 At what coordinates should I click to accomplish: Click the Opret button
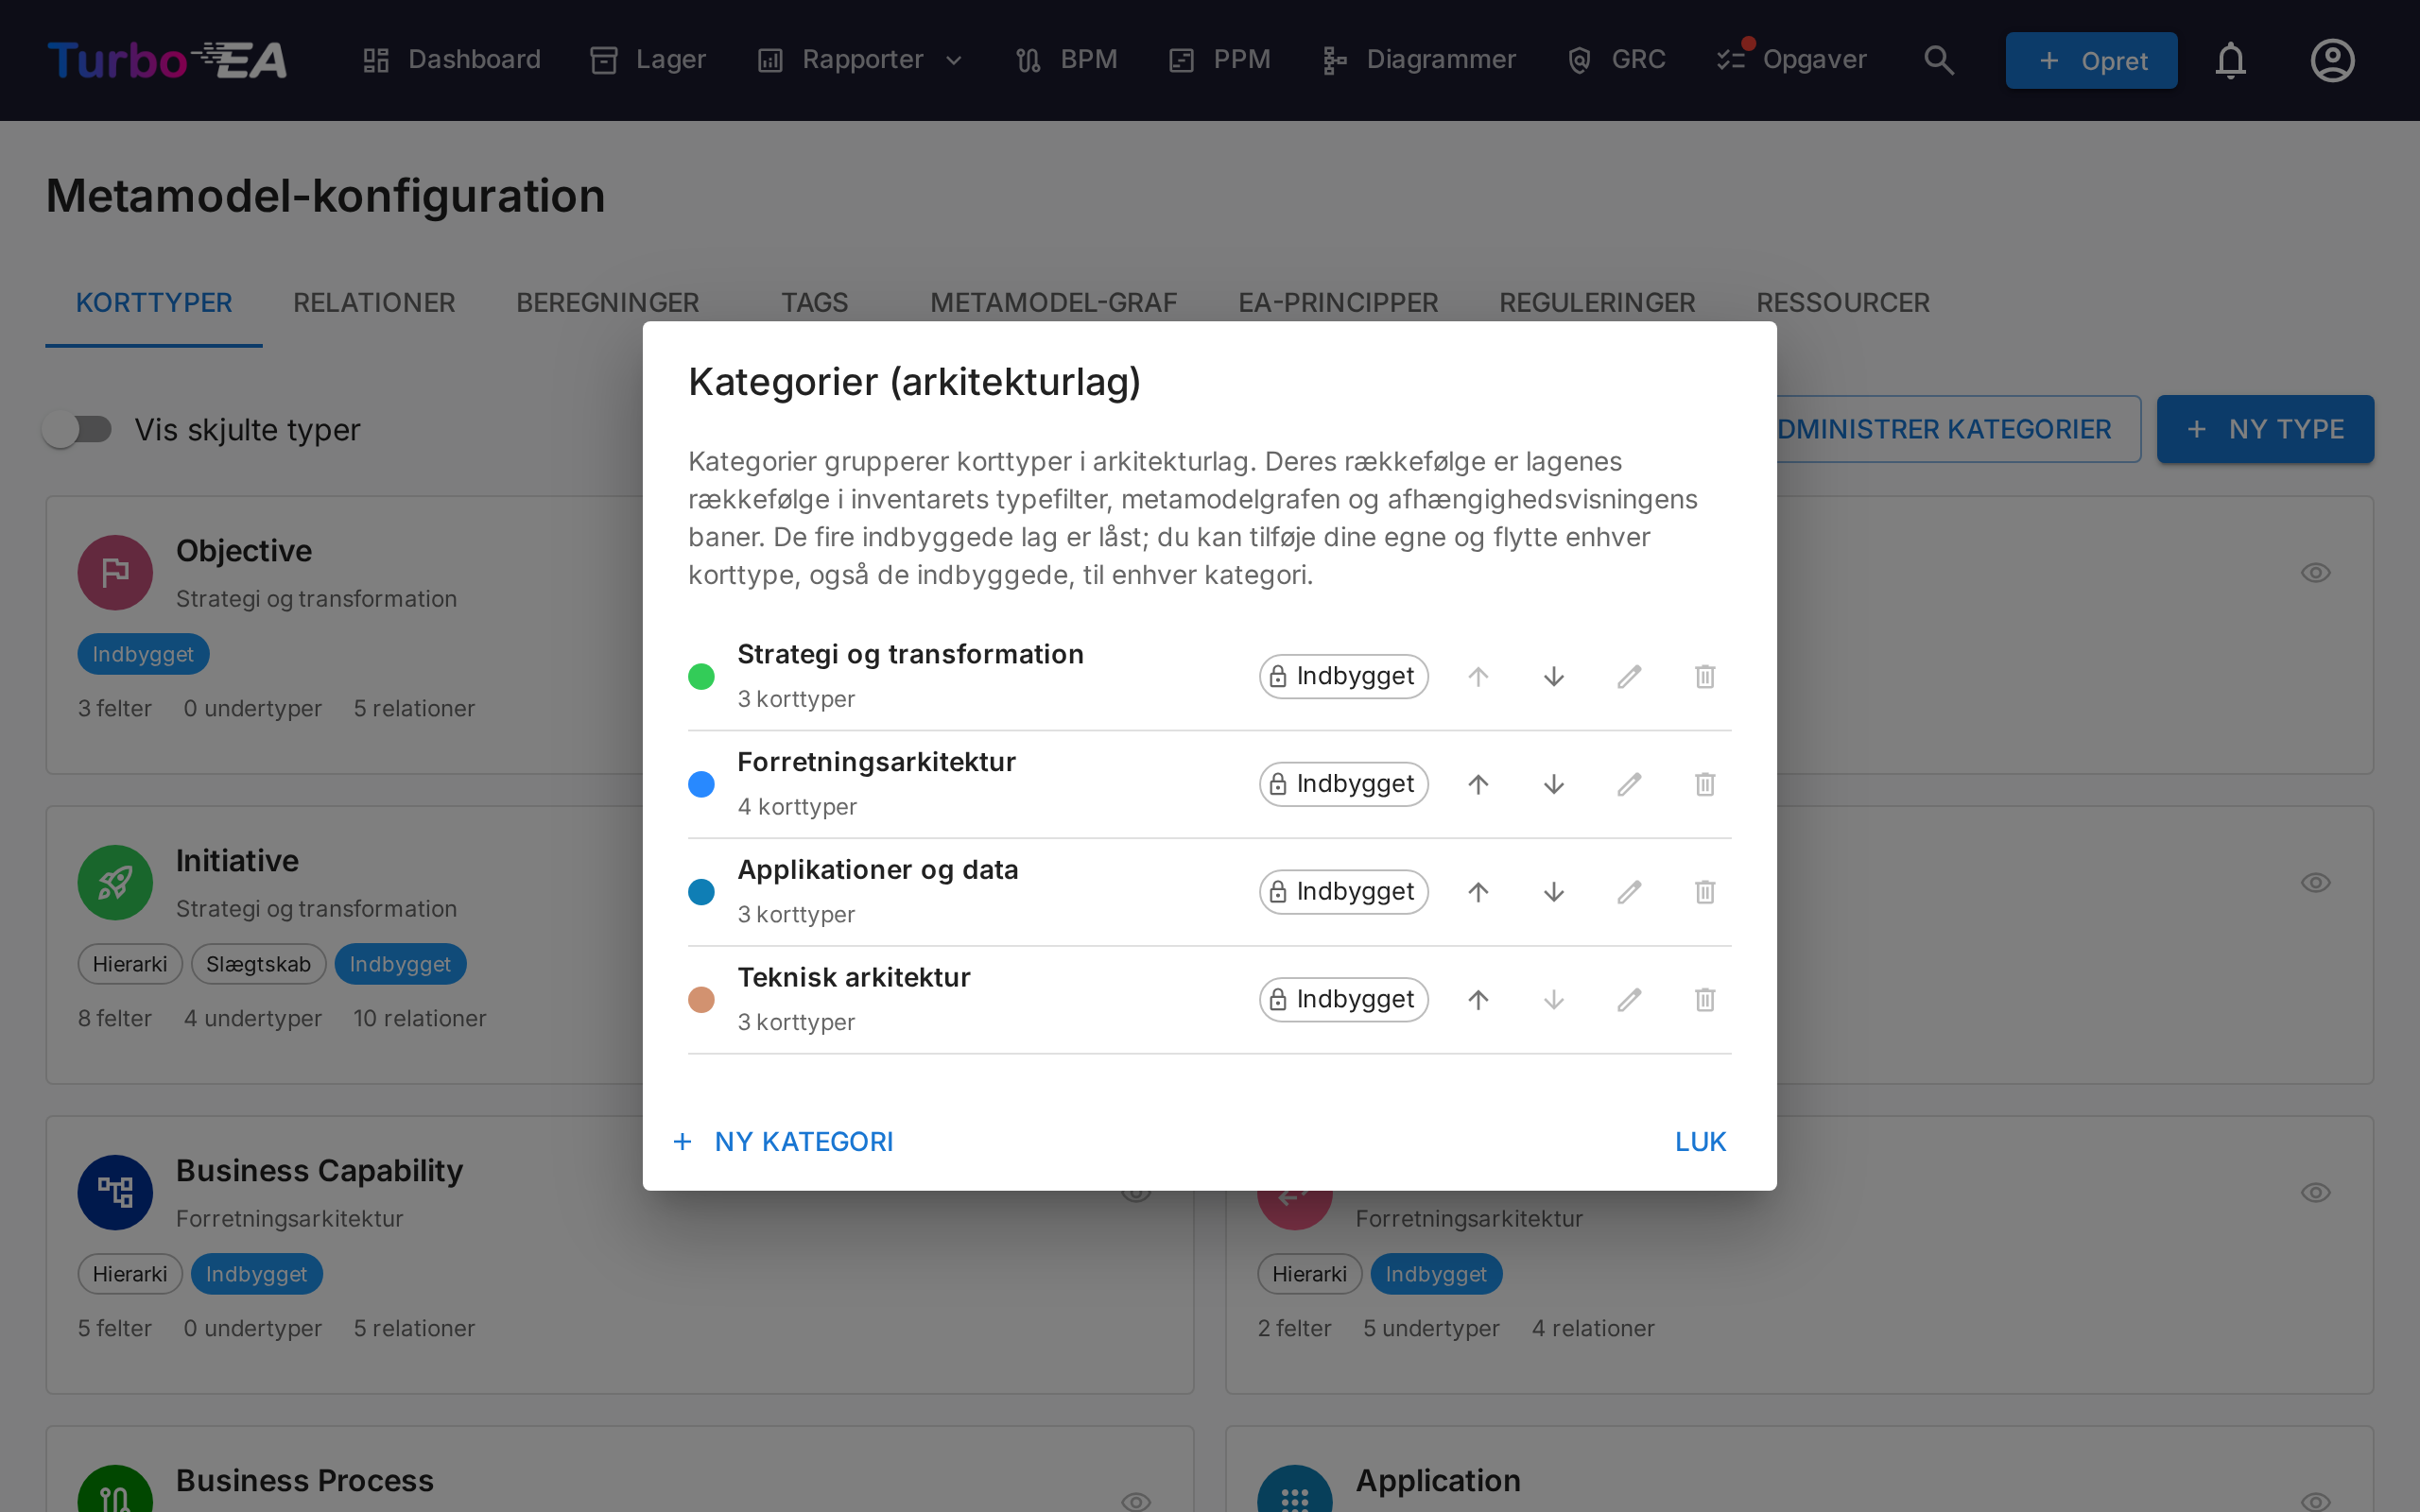pyautogui.click(x=2091, y=60)
